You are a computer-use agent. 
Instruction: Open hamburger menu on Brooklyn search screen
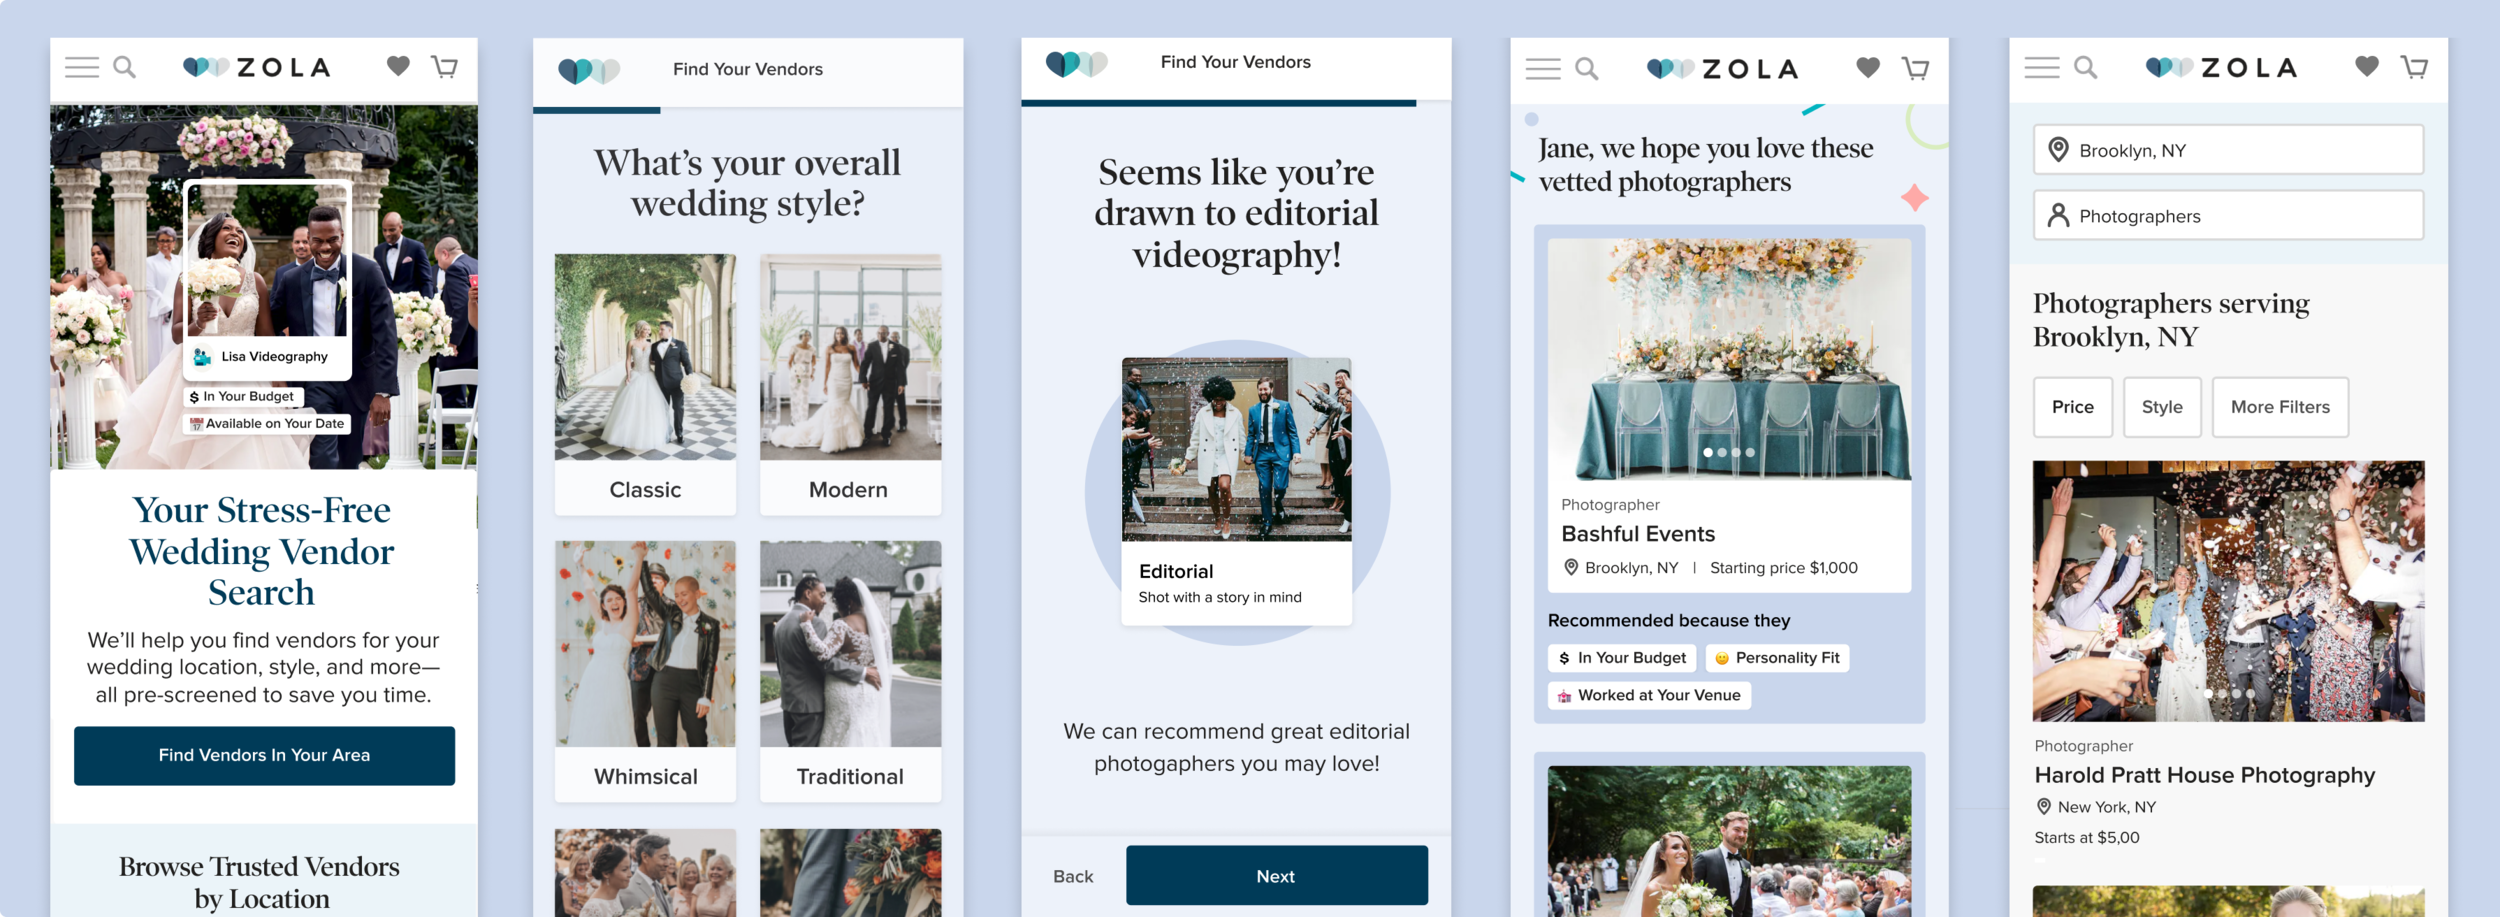tap(2042, 67)
